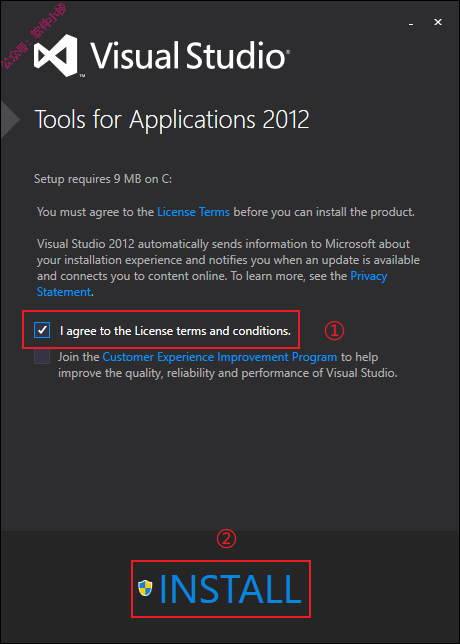Enable the Customer Experience Improvement Program checkbox
The width and height of the screenshot is (460, 644).
[42, 356]
